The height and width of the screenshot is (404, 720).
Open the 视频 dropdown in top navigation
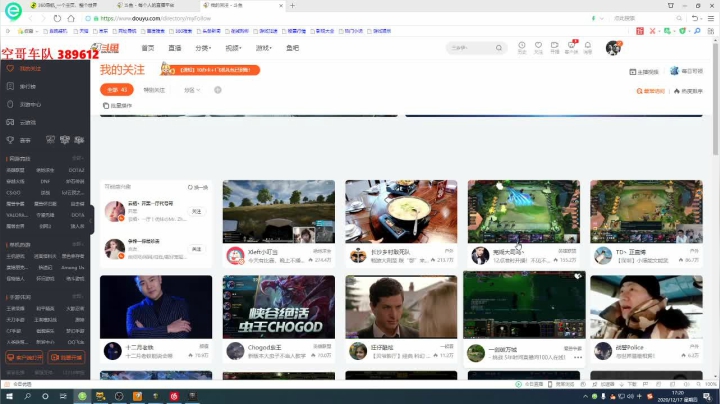[x=233, y=48]
